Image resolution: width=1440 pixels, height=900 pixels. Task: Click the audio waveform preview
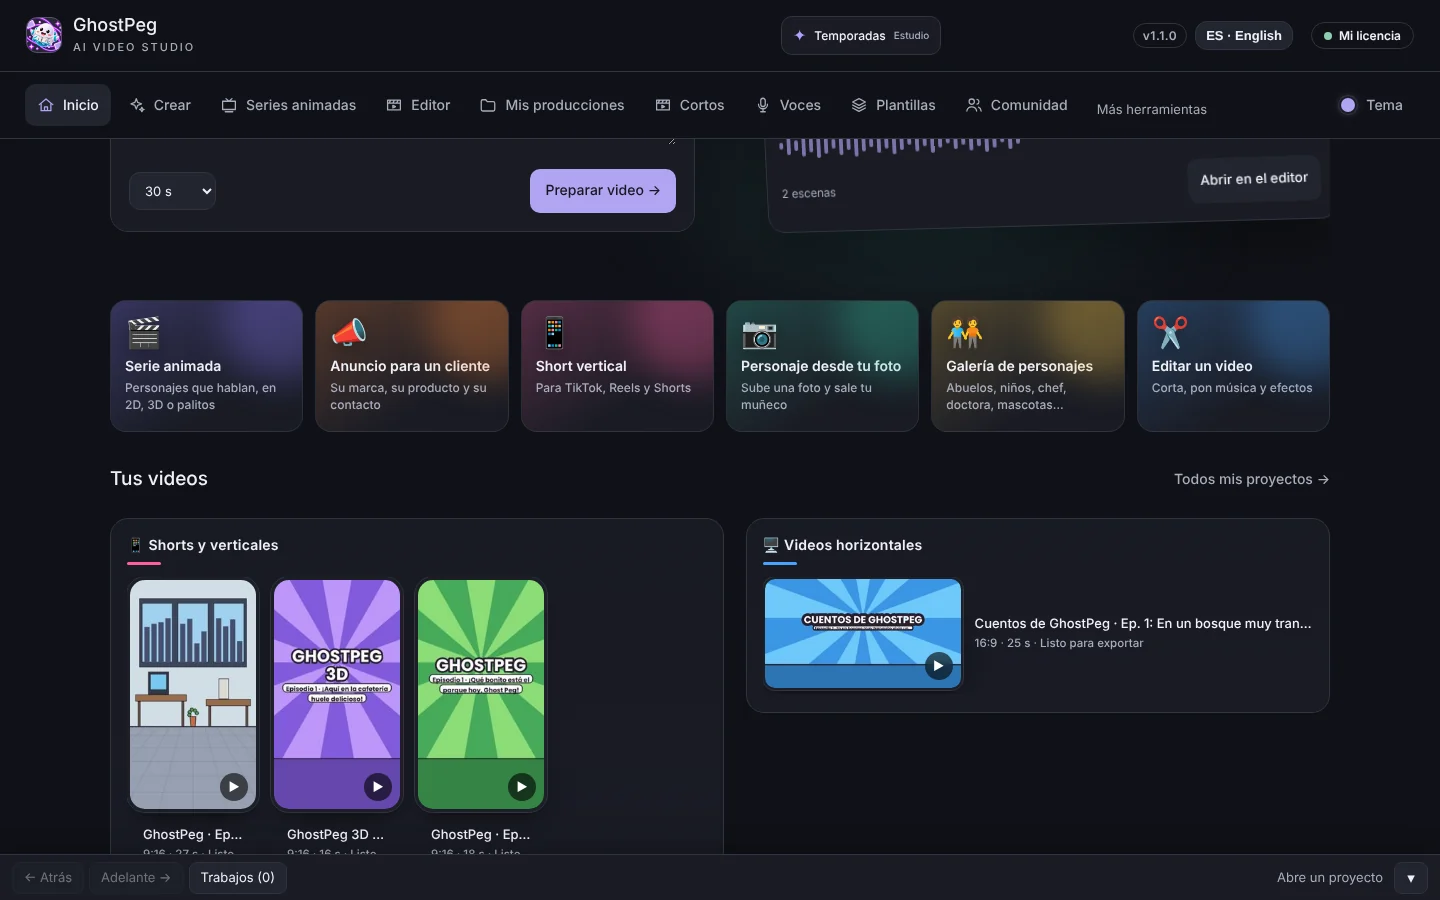[x=900, y=146]
